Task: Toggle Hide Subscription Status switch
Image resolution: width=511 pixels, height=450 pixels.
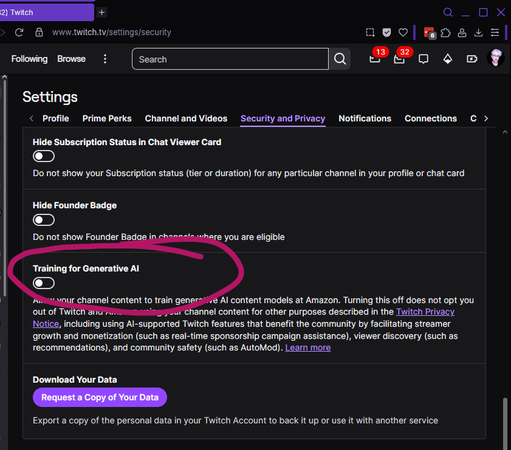Action: click(x=44, y=156)
